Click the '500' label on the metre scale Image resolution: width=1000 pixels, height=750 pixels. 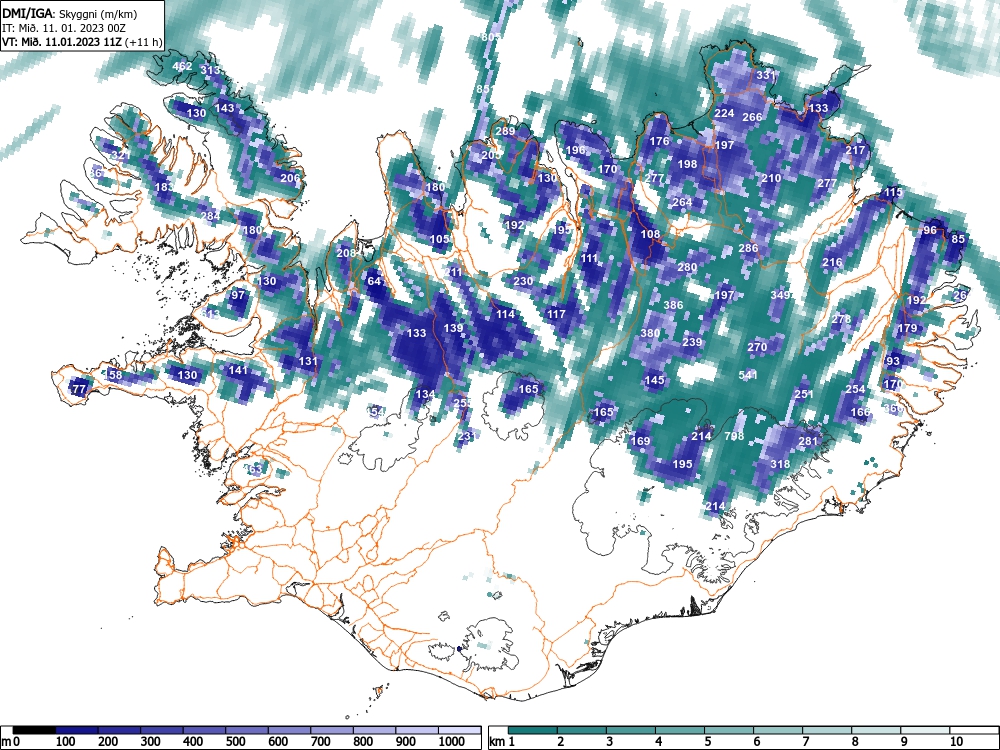point(235,742)
